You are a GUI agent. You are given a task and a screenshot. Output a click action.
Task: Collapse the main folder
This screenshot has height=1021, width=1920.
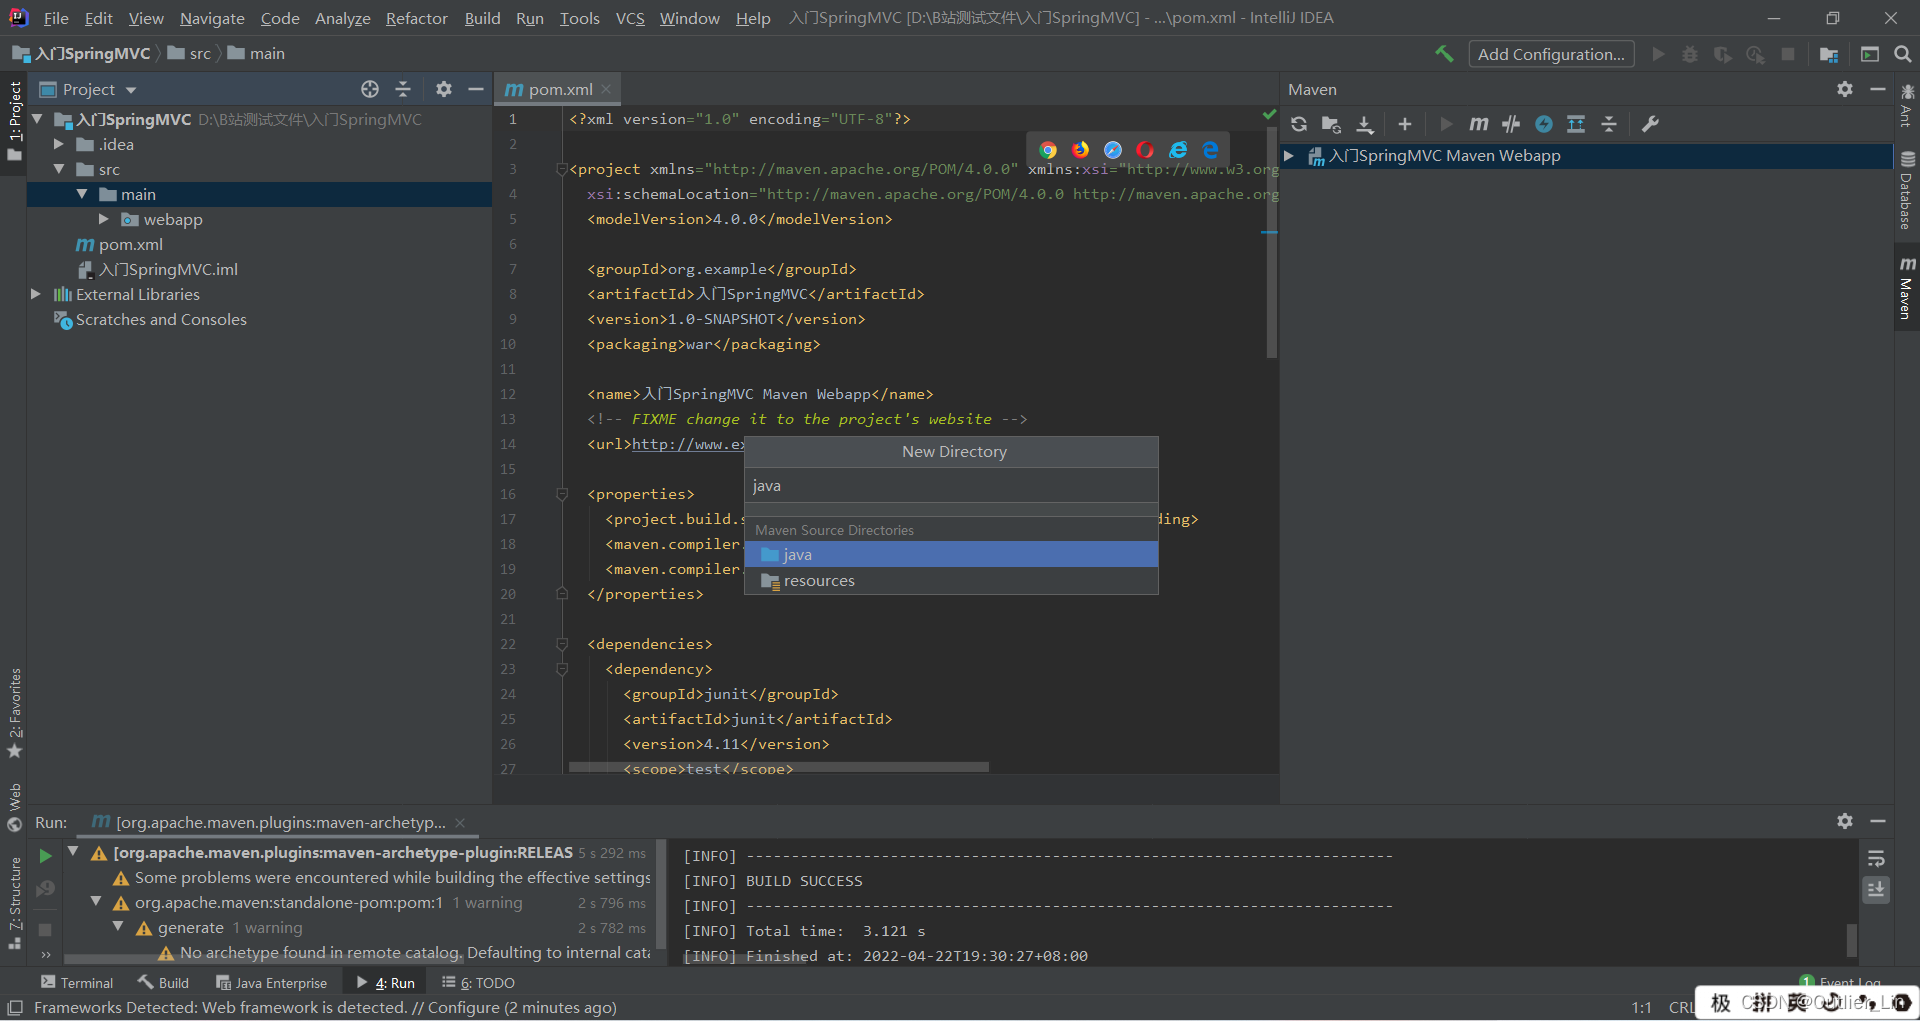(x=82, y=194)
